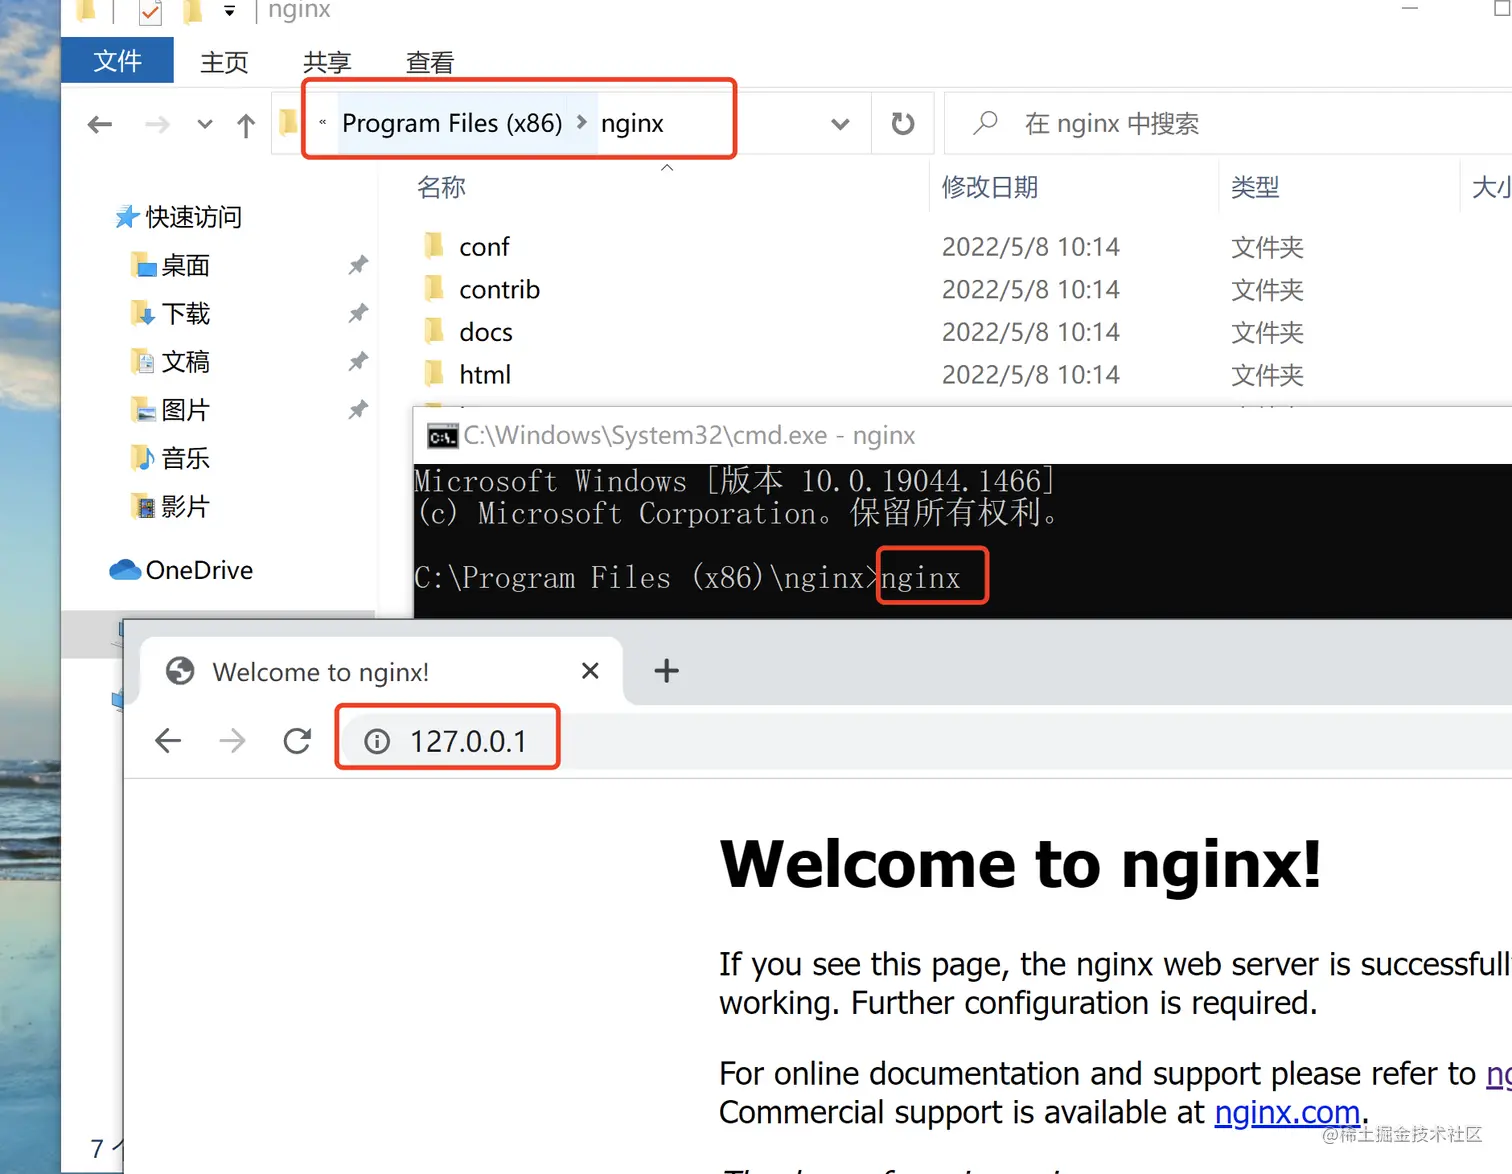Image resolution: width=1512 pixels, height=1174 pixels.
Task: Click docs folder icon
Action: tap(434, 331)
